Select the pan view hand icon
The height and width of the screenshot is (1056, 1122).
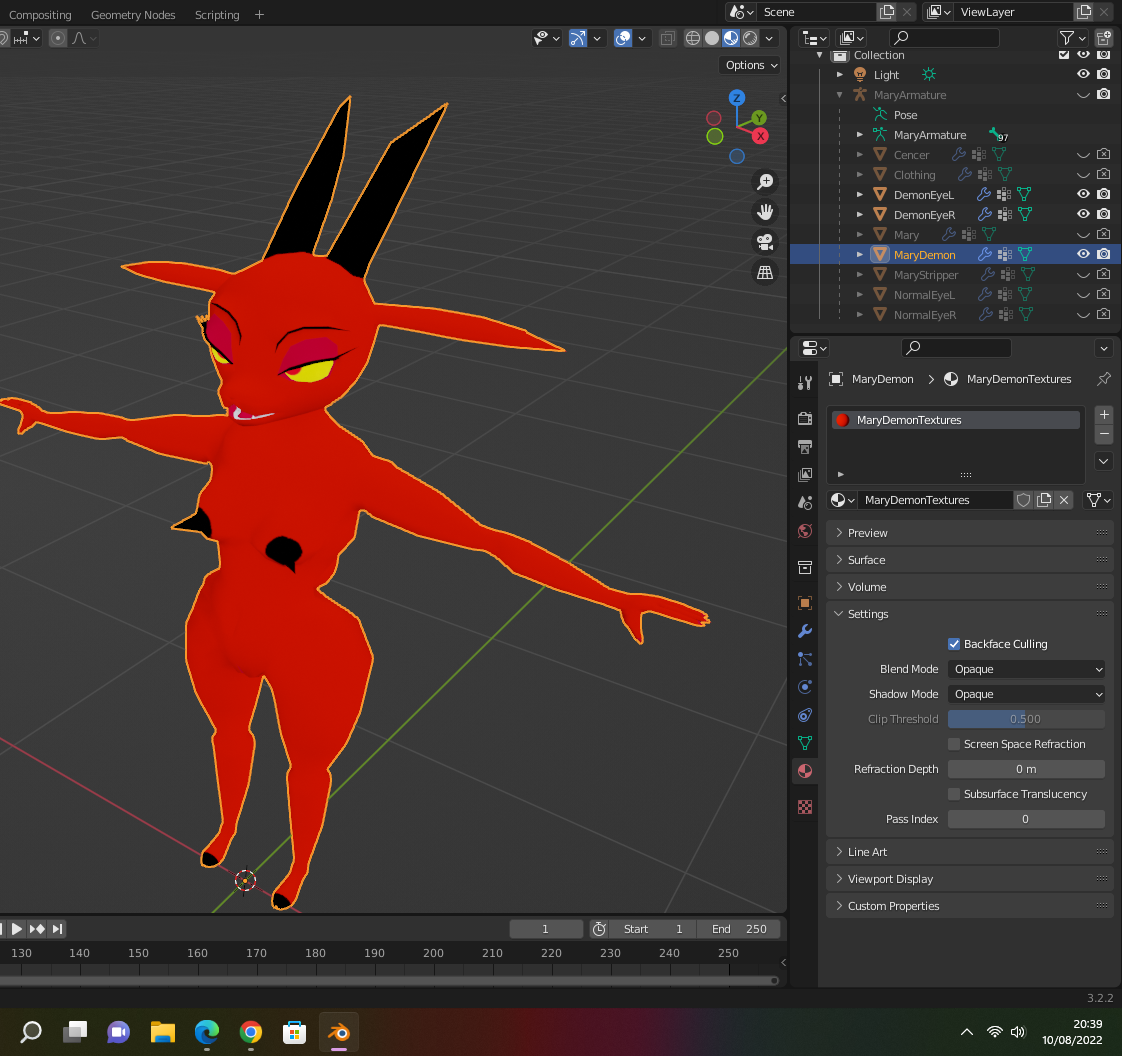point(765,212)
